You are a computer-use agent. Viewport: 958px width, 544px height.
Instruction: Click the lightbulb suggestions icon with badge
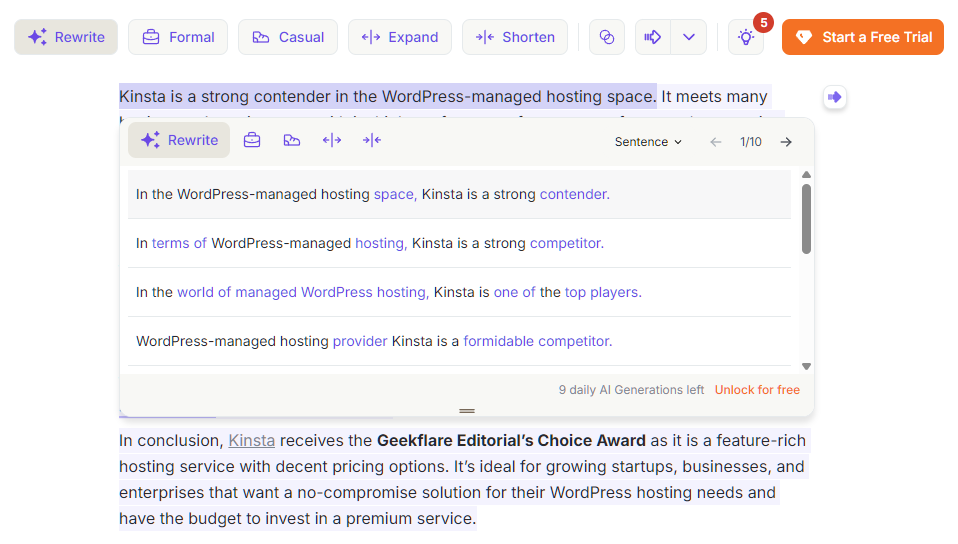[x=746, y=37]
